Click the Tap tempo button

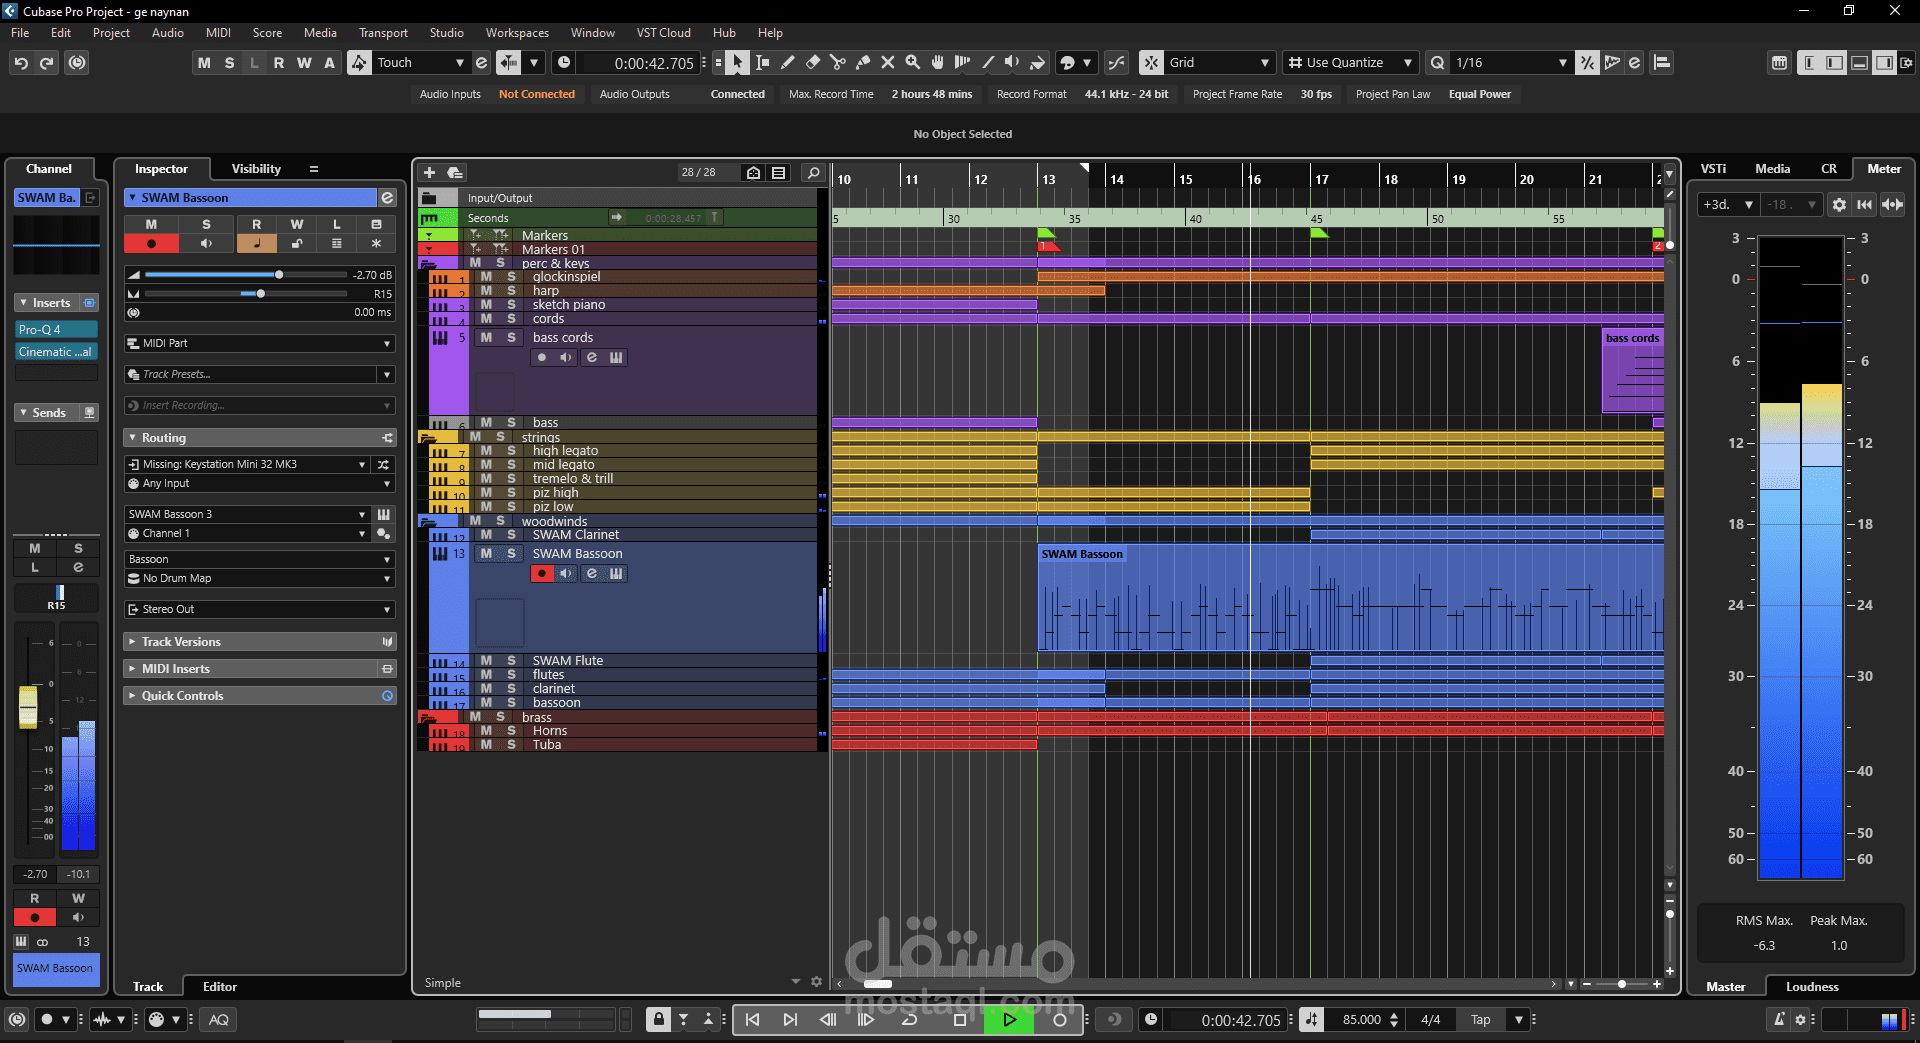point(1481,1020)
